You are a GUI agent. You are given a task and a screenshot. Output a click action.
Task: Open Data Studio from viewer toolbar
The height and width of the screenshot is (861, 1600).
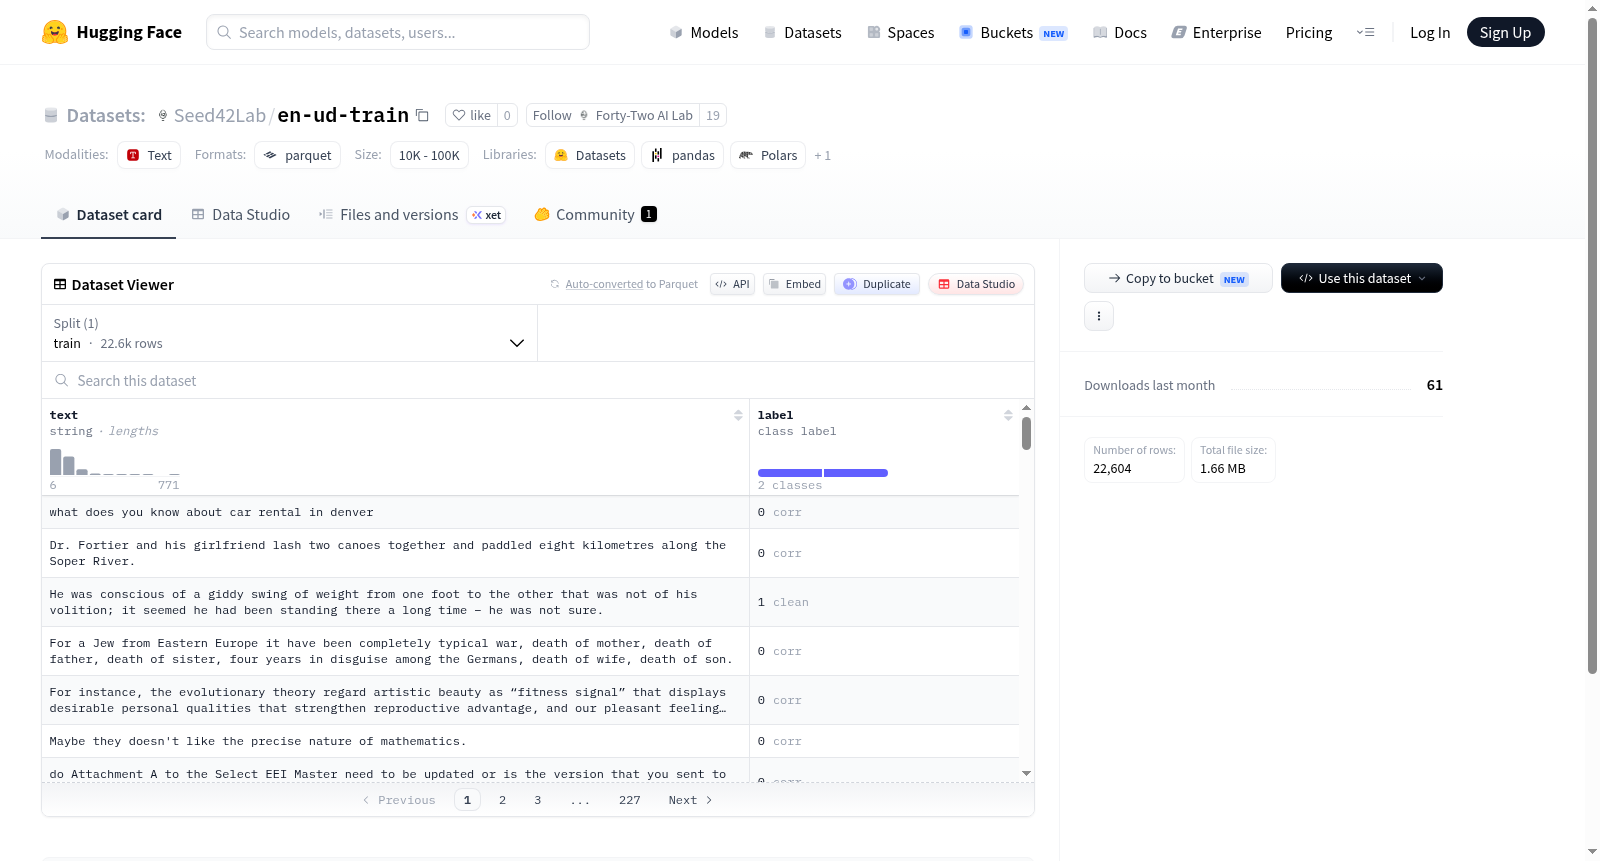[976, 284]
